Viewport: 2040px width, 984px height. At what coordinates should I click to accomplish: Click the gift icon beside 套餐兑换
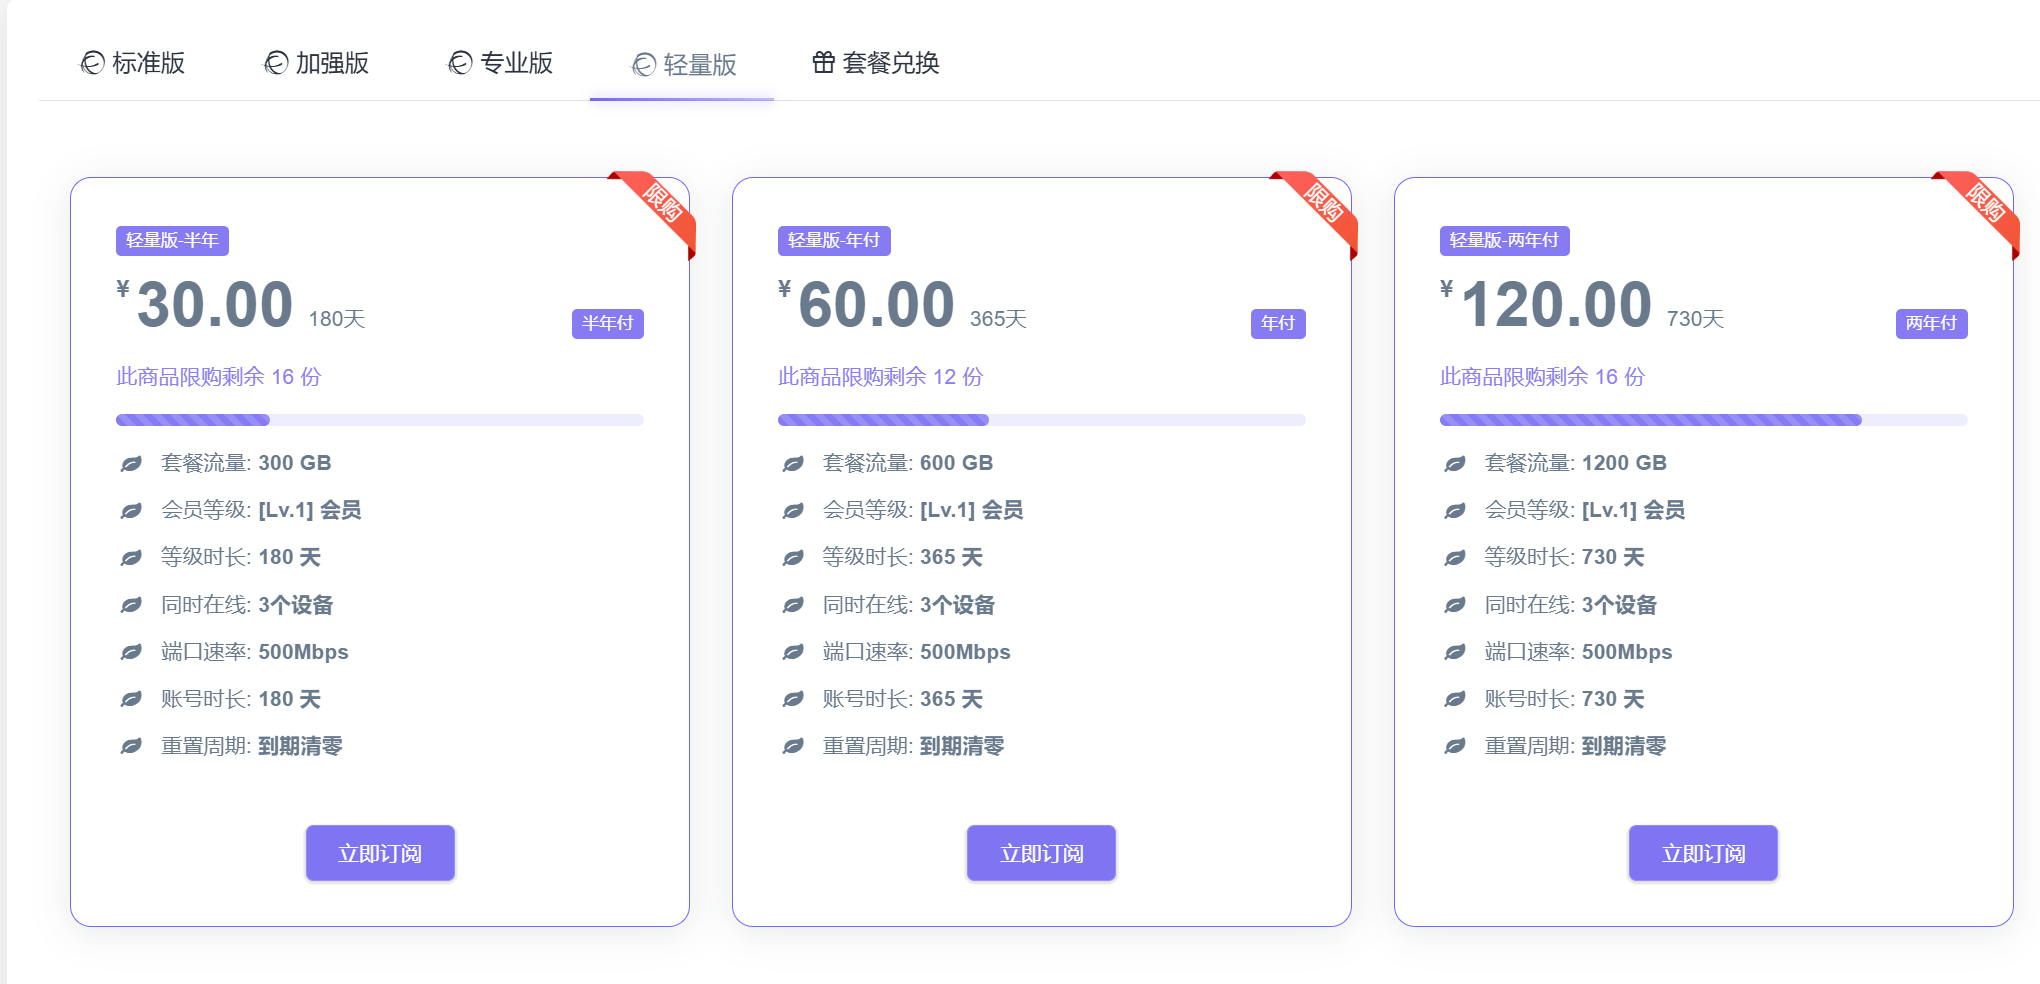click(x=823, y=63)
